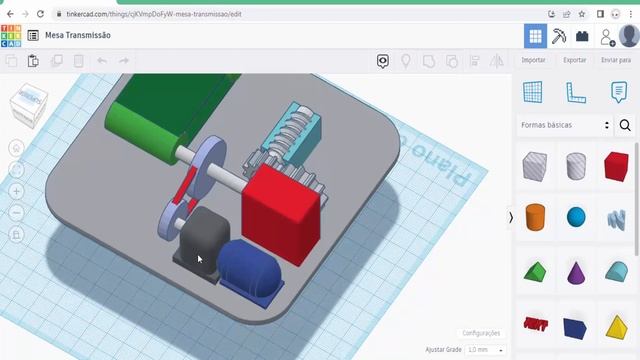This screenshot has height=360, width=640.
Task: Open the Blocks pickaxe mode
Action: (559, 36)
